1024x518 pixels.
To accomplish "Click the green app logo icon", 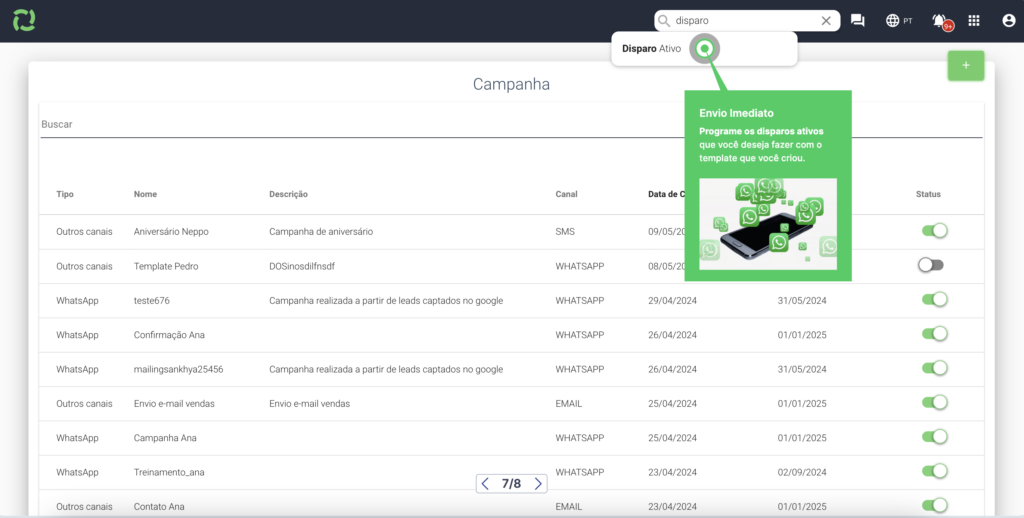I will pyautogui.click(x=24, y=20).
